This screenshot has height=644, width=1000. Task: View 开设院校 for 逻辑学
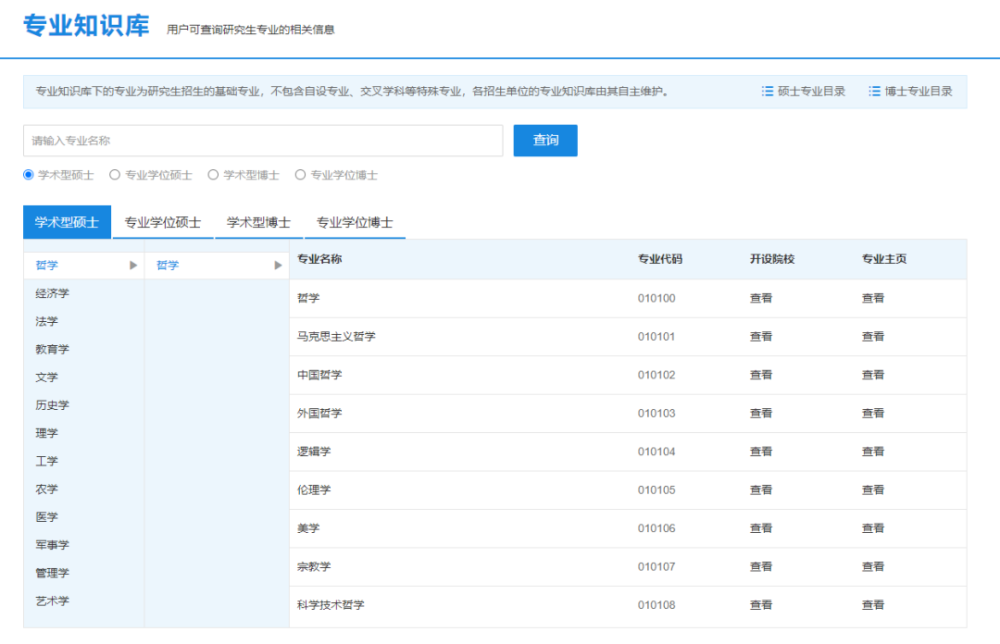[761, 451]
